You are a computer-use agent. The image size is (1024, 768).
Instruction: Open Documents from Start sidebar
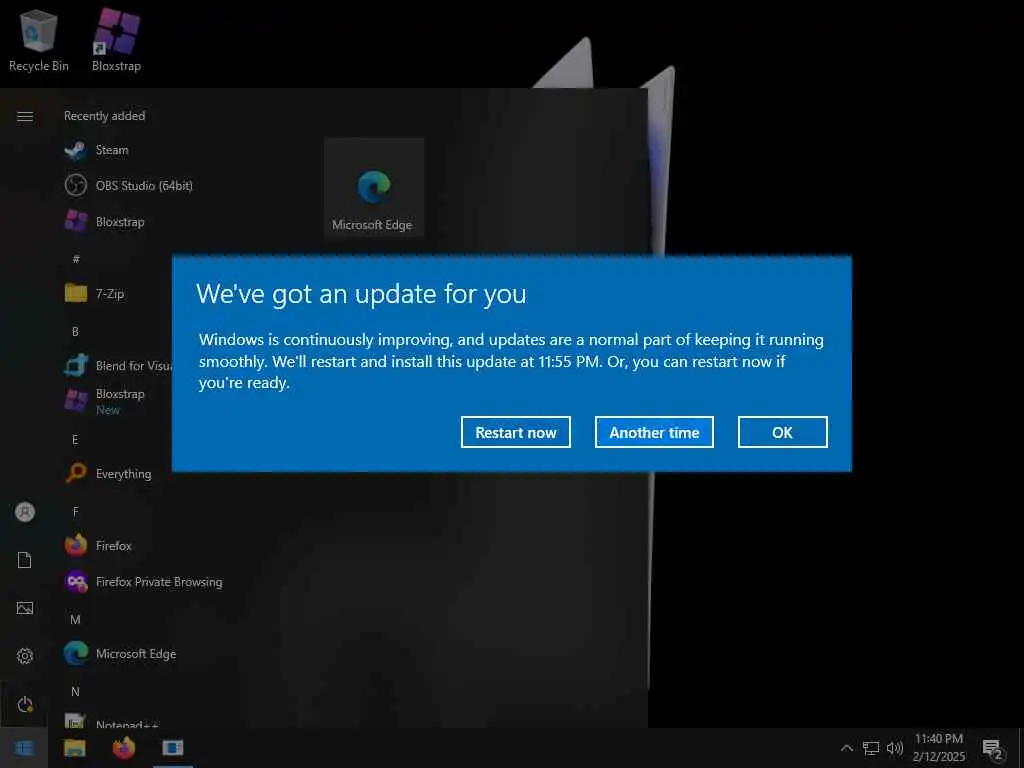tap(25, 560)
